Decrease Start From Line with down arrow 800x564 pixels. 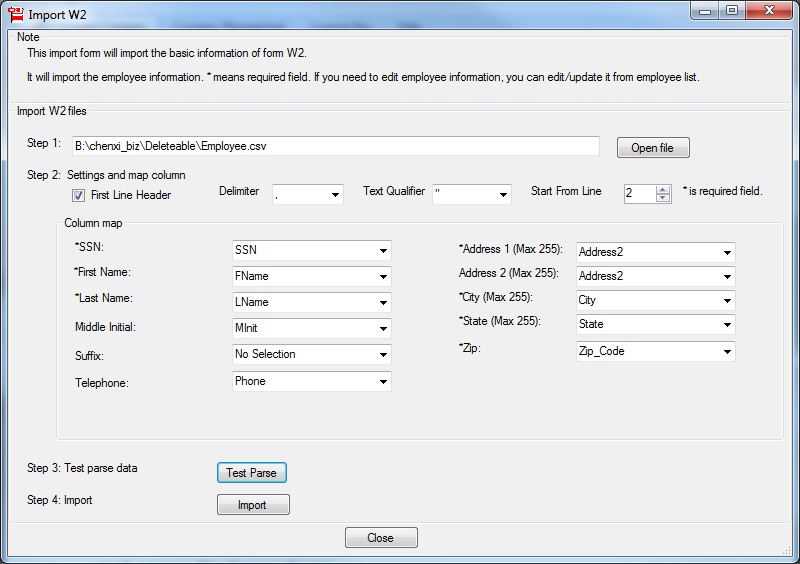[x=663, y=198]
